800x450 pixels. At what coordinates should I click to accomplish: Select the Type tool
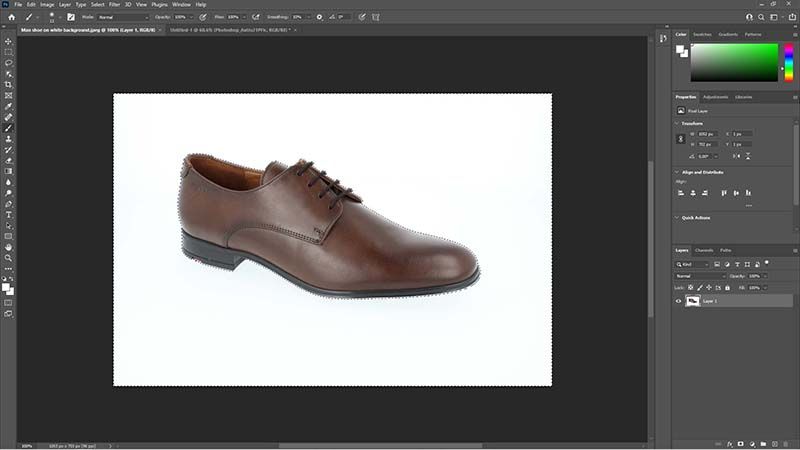pos(8,214)
